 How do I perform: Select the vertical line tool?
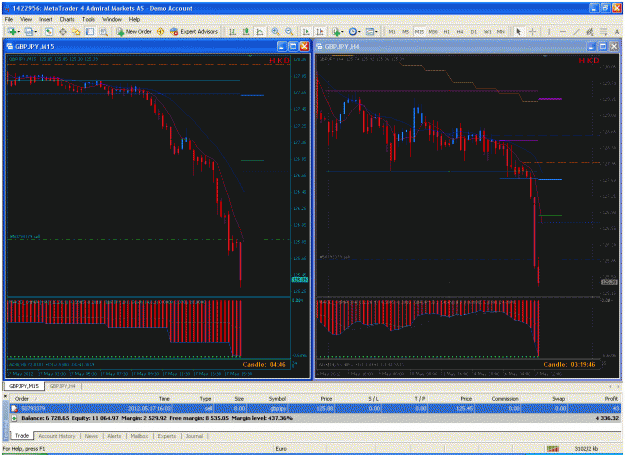coord(548,31)
